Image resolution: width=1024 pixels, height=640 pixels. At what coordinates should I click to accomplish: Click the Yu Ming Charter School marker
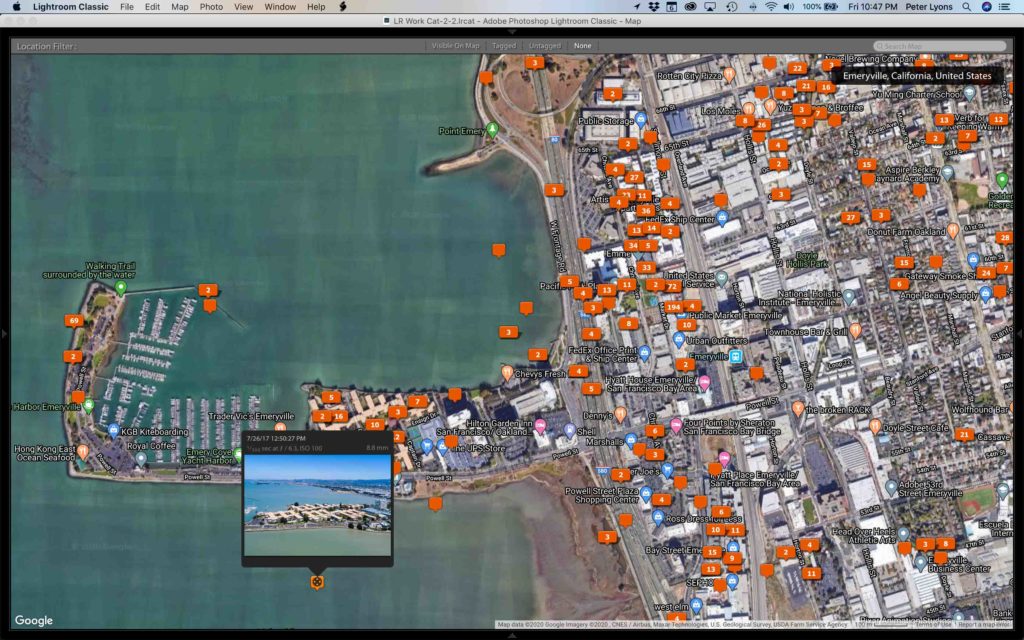click(x=970, y=93)
